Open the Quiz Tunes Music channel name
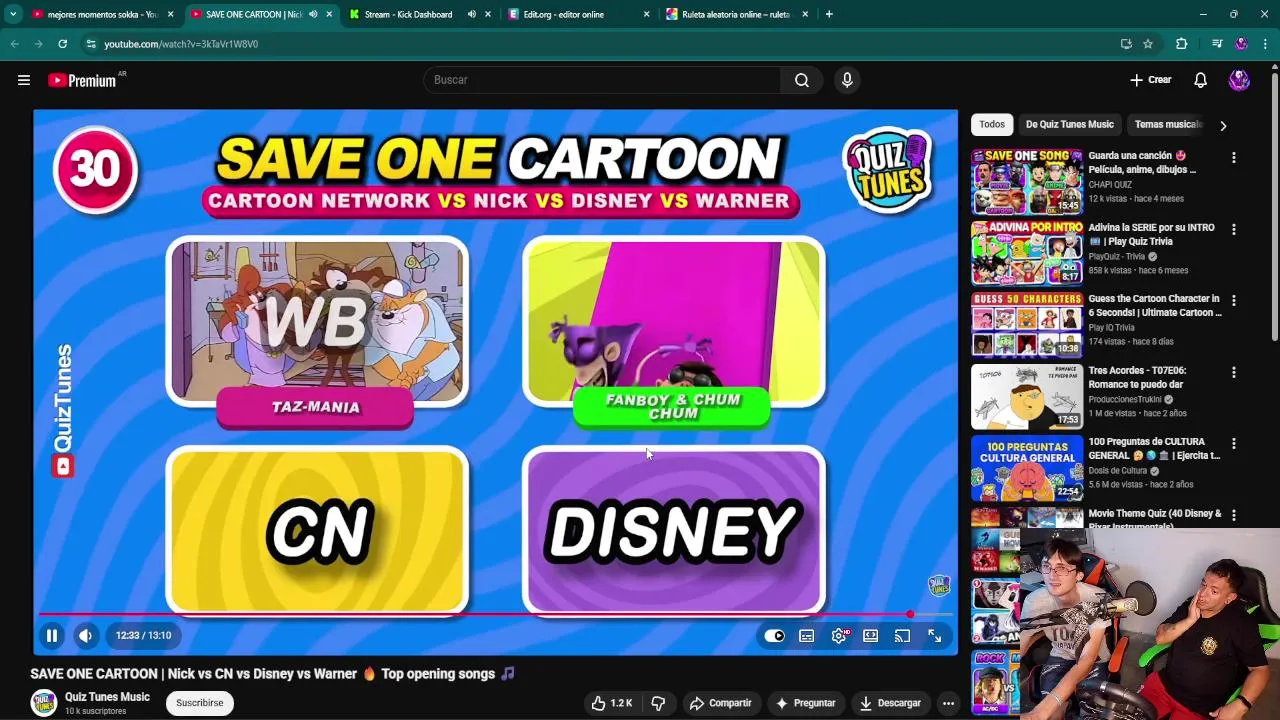Viewport: 1280px width, 720px height. click(x=107, y=697)
